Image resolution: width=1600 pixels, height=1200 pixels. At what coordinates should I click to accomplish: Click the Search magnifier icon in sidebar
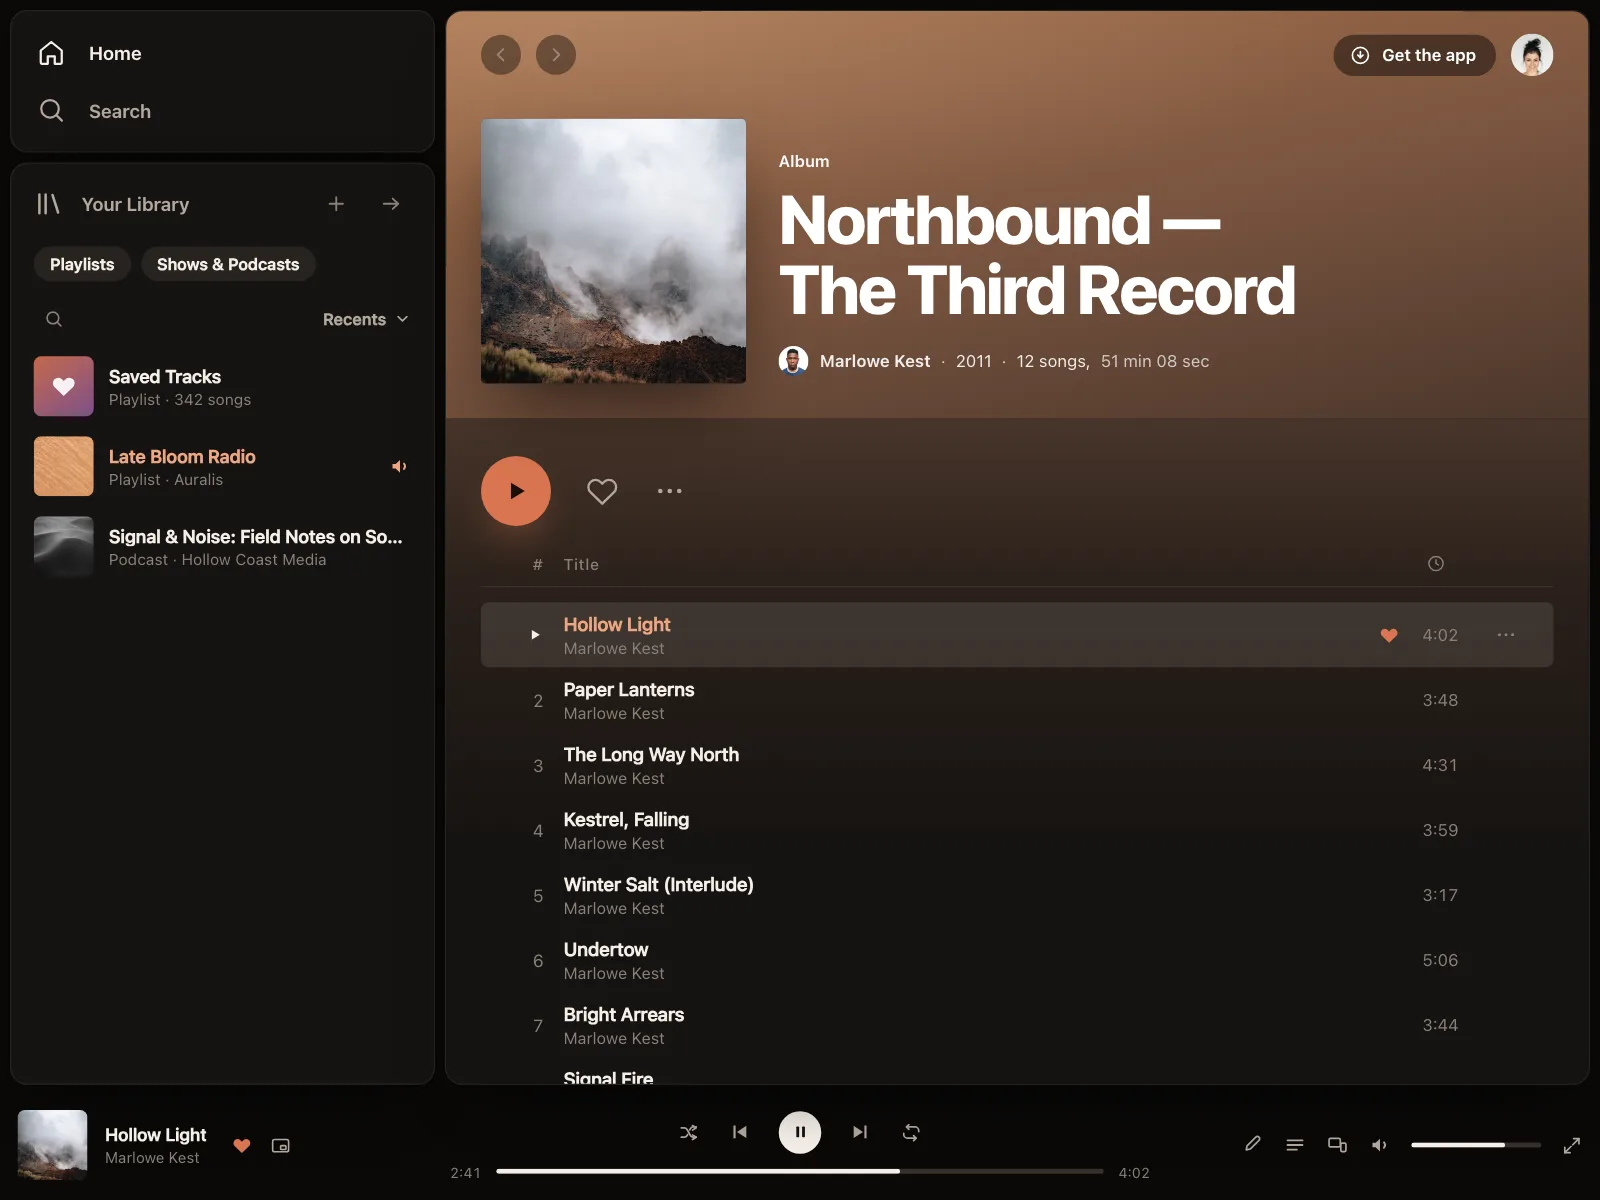[x=51, y=111]
